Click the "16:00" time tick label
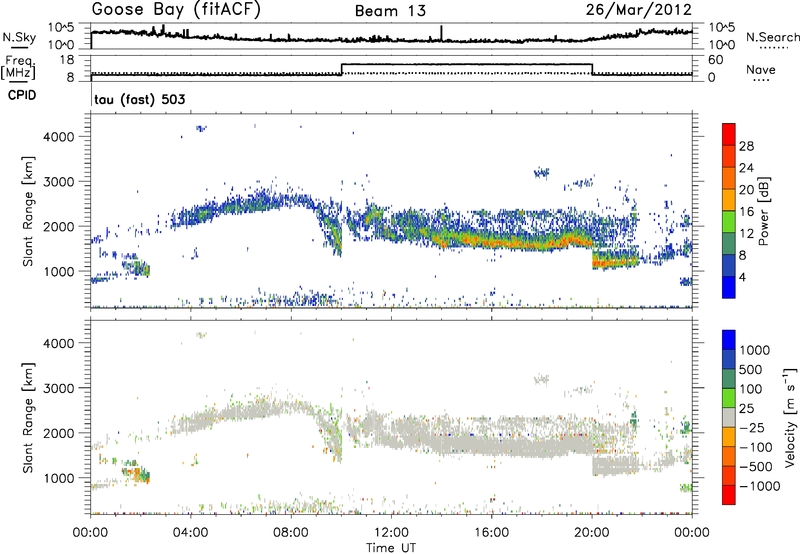 pyautogui.click(x=491, y=533)
